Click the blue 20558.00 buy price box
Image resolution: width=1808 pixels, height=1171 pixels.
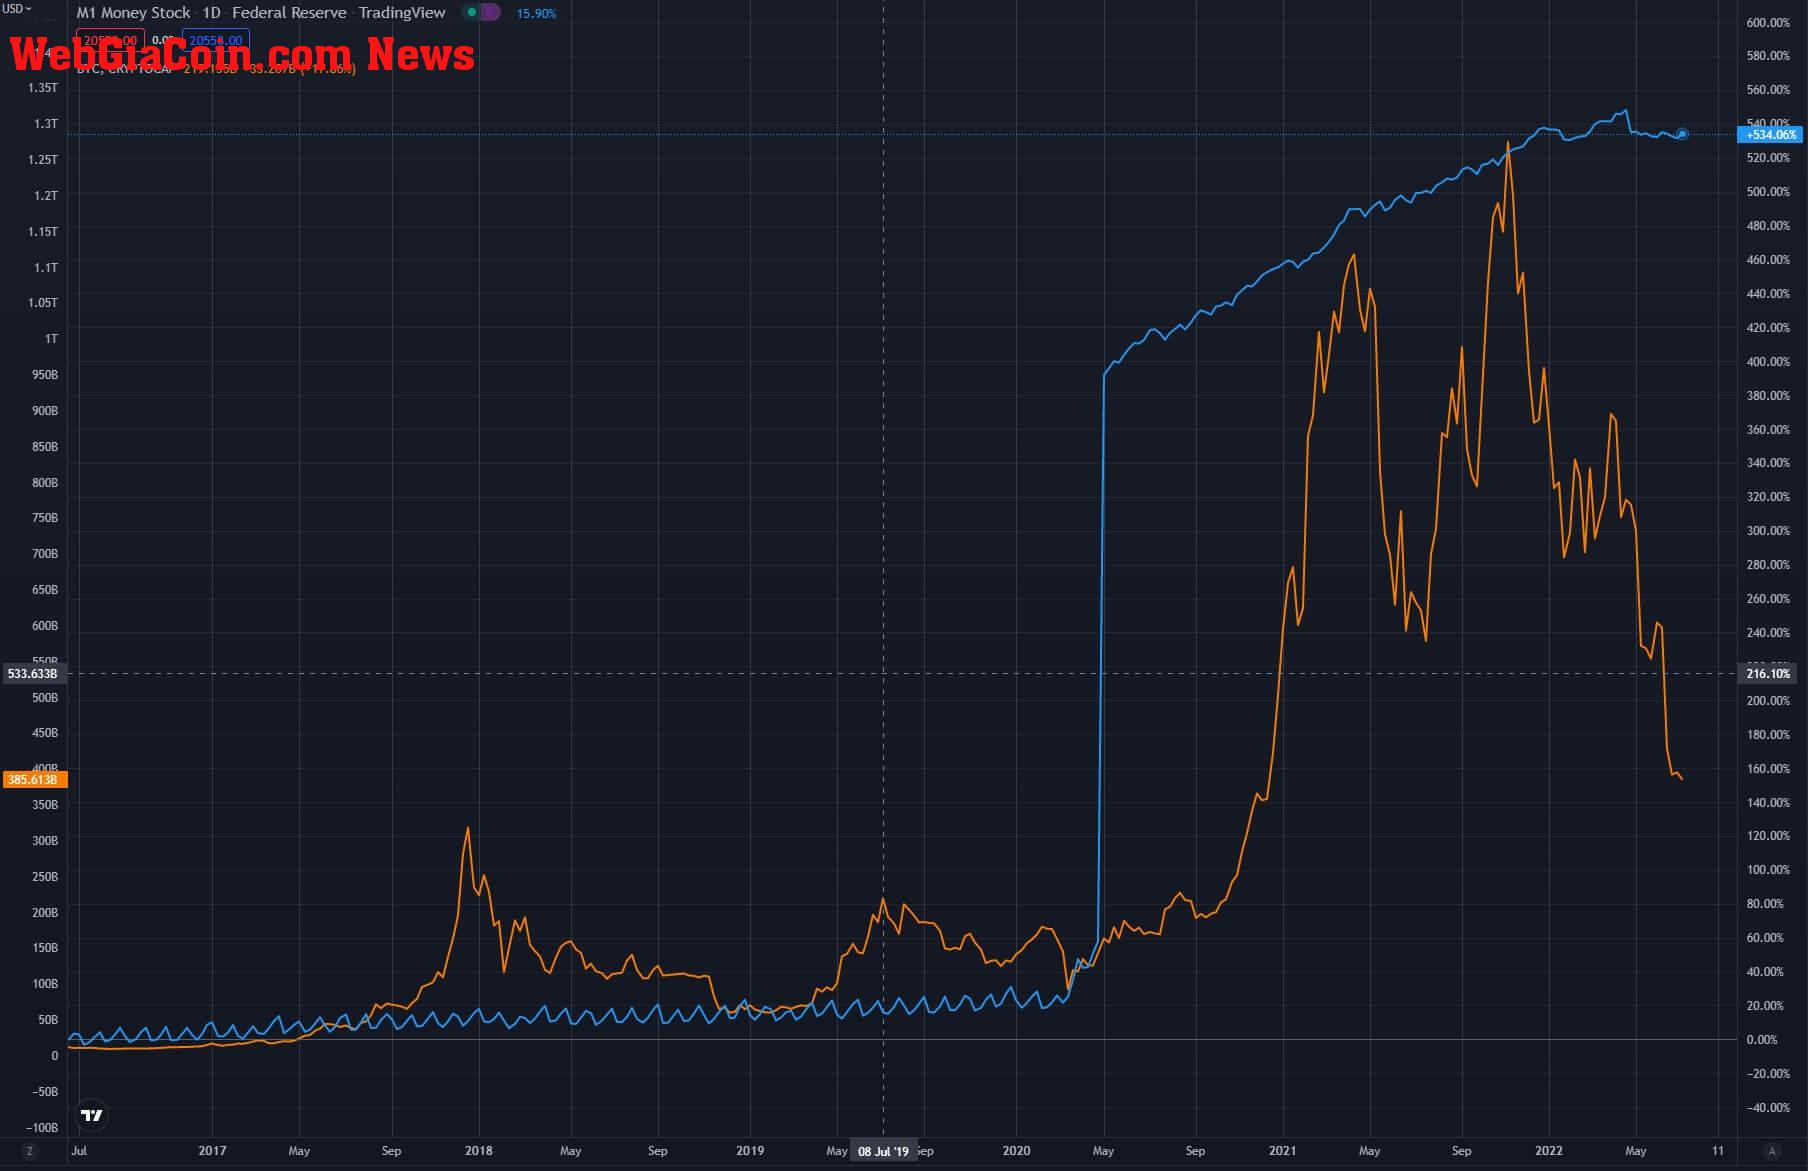[216, 41]
